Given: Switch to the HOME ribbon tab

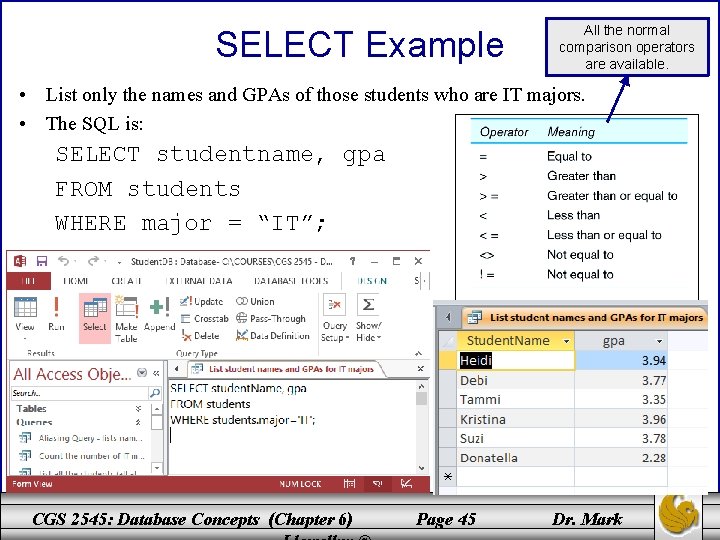Looking at the screenshot, I should click(76, 281).
